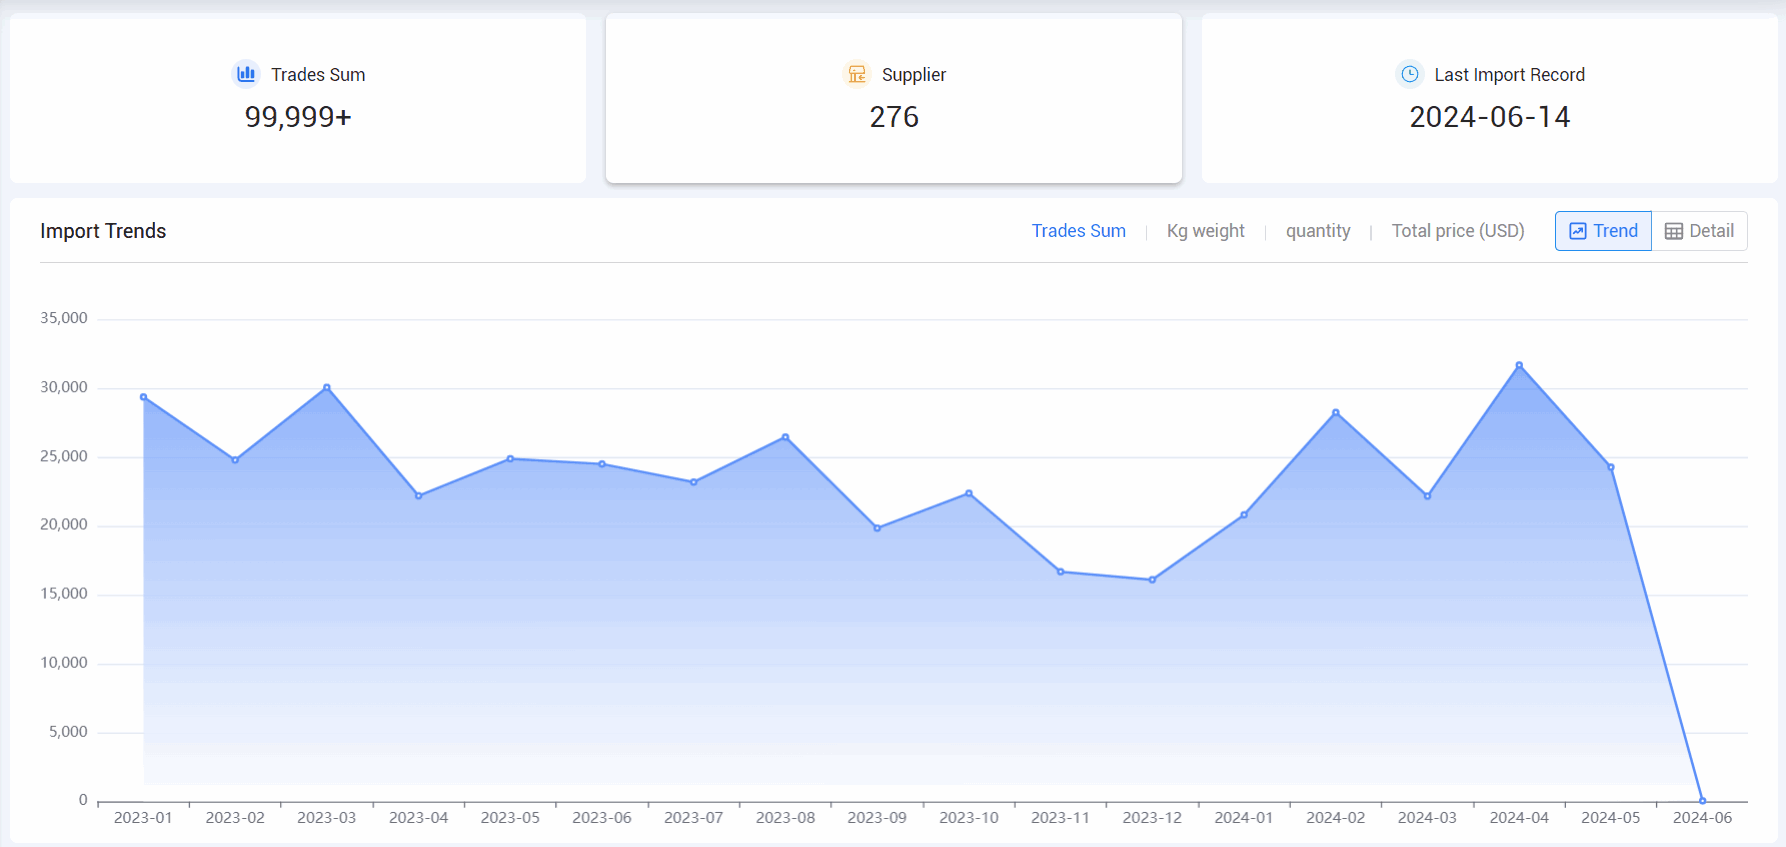Viewport: 1786px width, 847px height.
Task: Click the chart icon in Trend button
Action: click(x=1578, y=231)
